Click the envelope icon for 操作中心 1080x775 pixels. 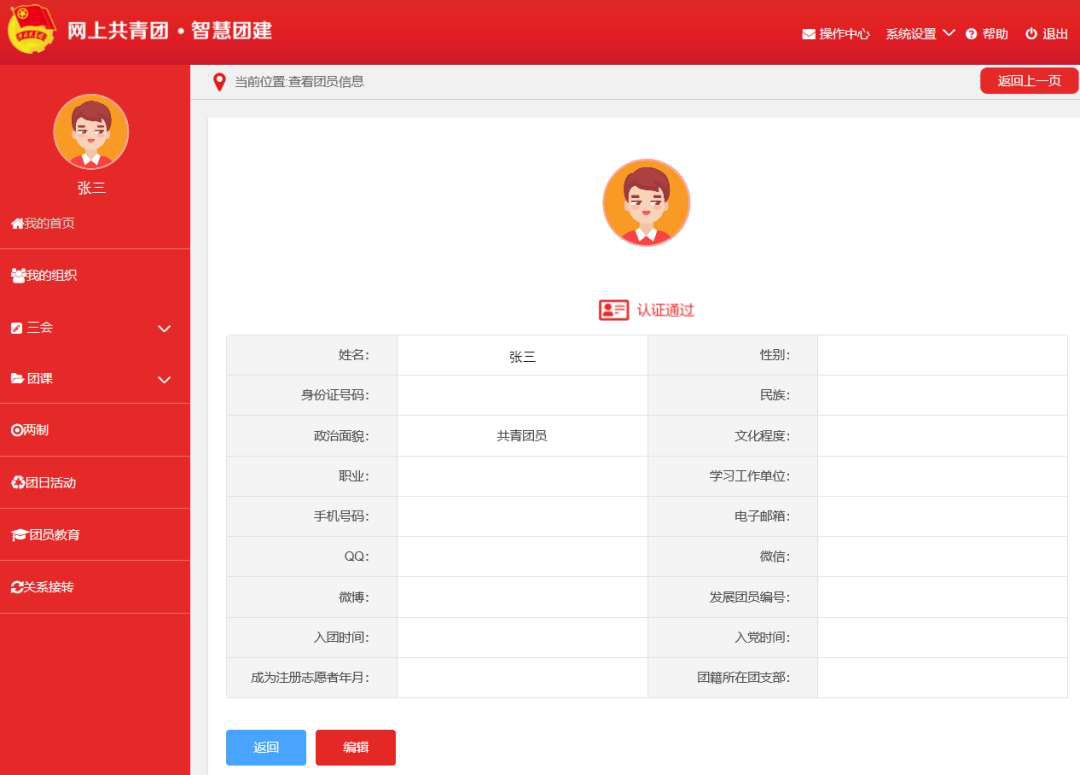coord(809,34)
